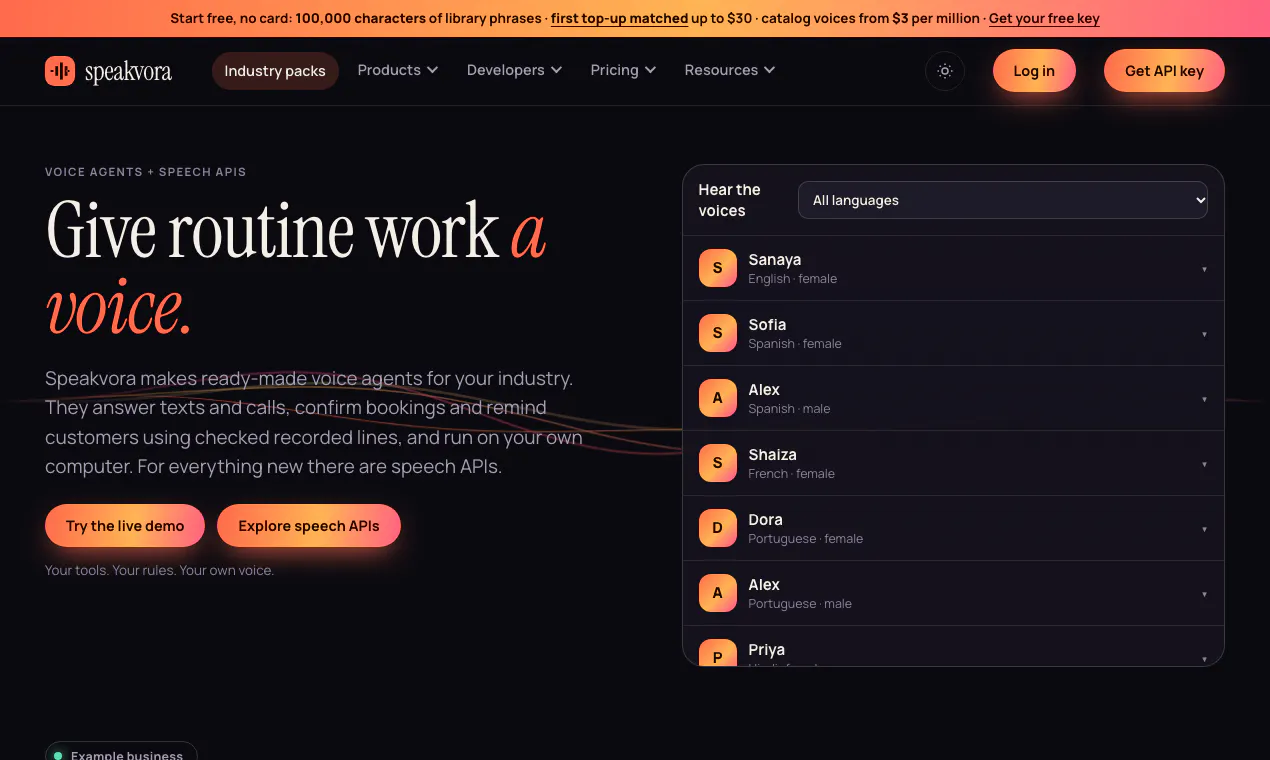The width and height of the screenshot is (1270, 760).
Task: Open the All languages dropdown
Action: (1003, 200)
